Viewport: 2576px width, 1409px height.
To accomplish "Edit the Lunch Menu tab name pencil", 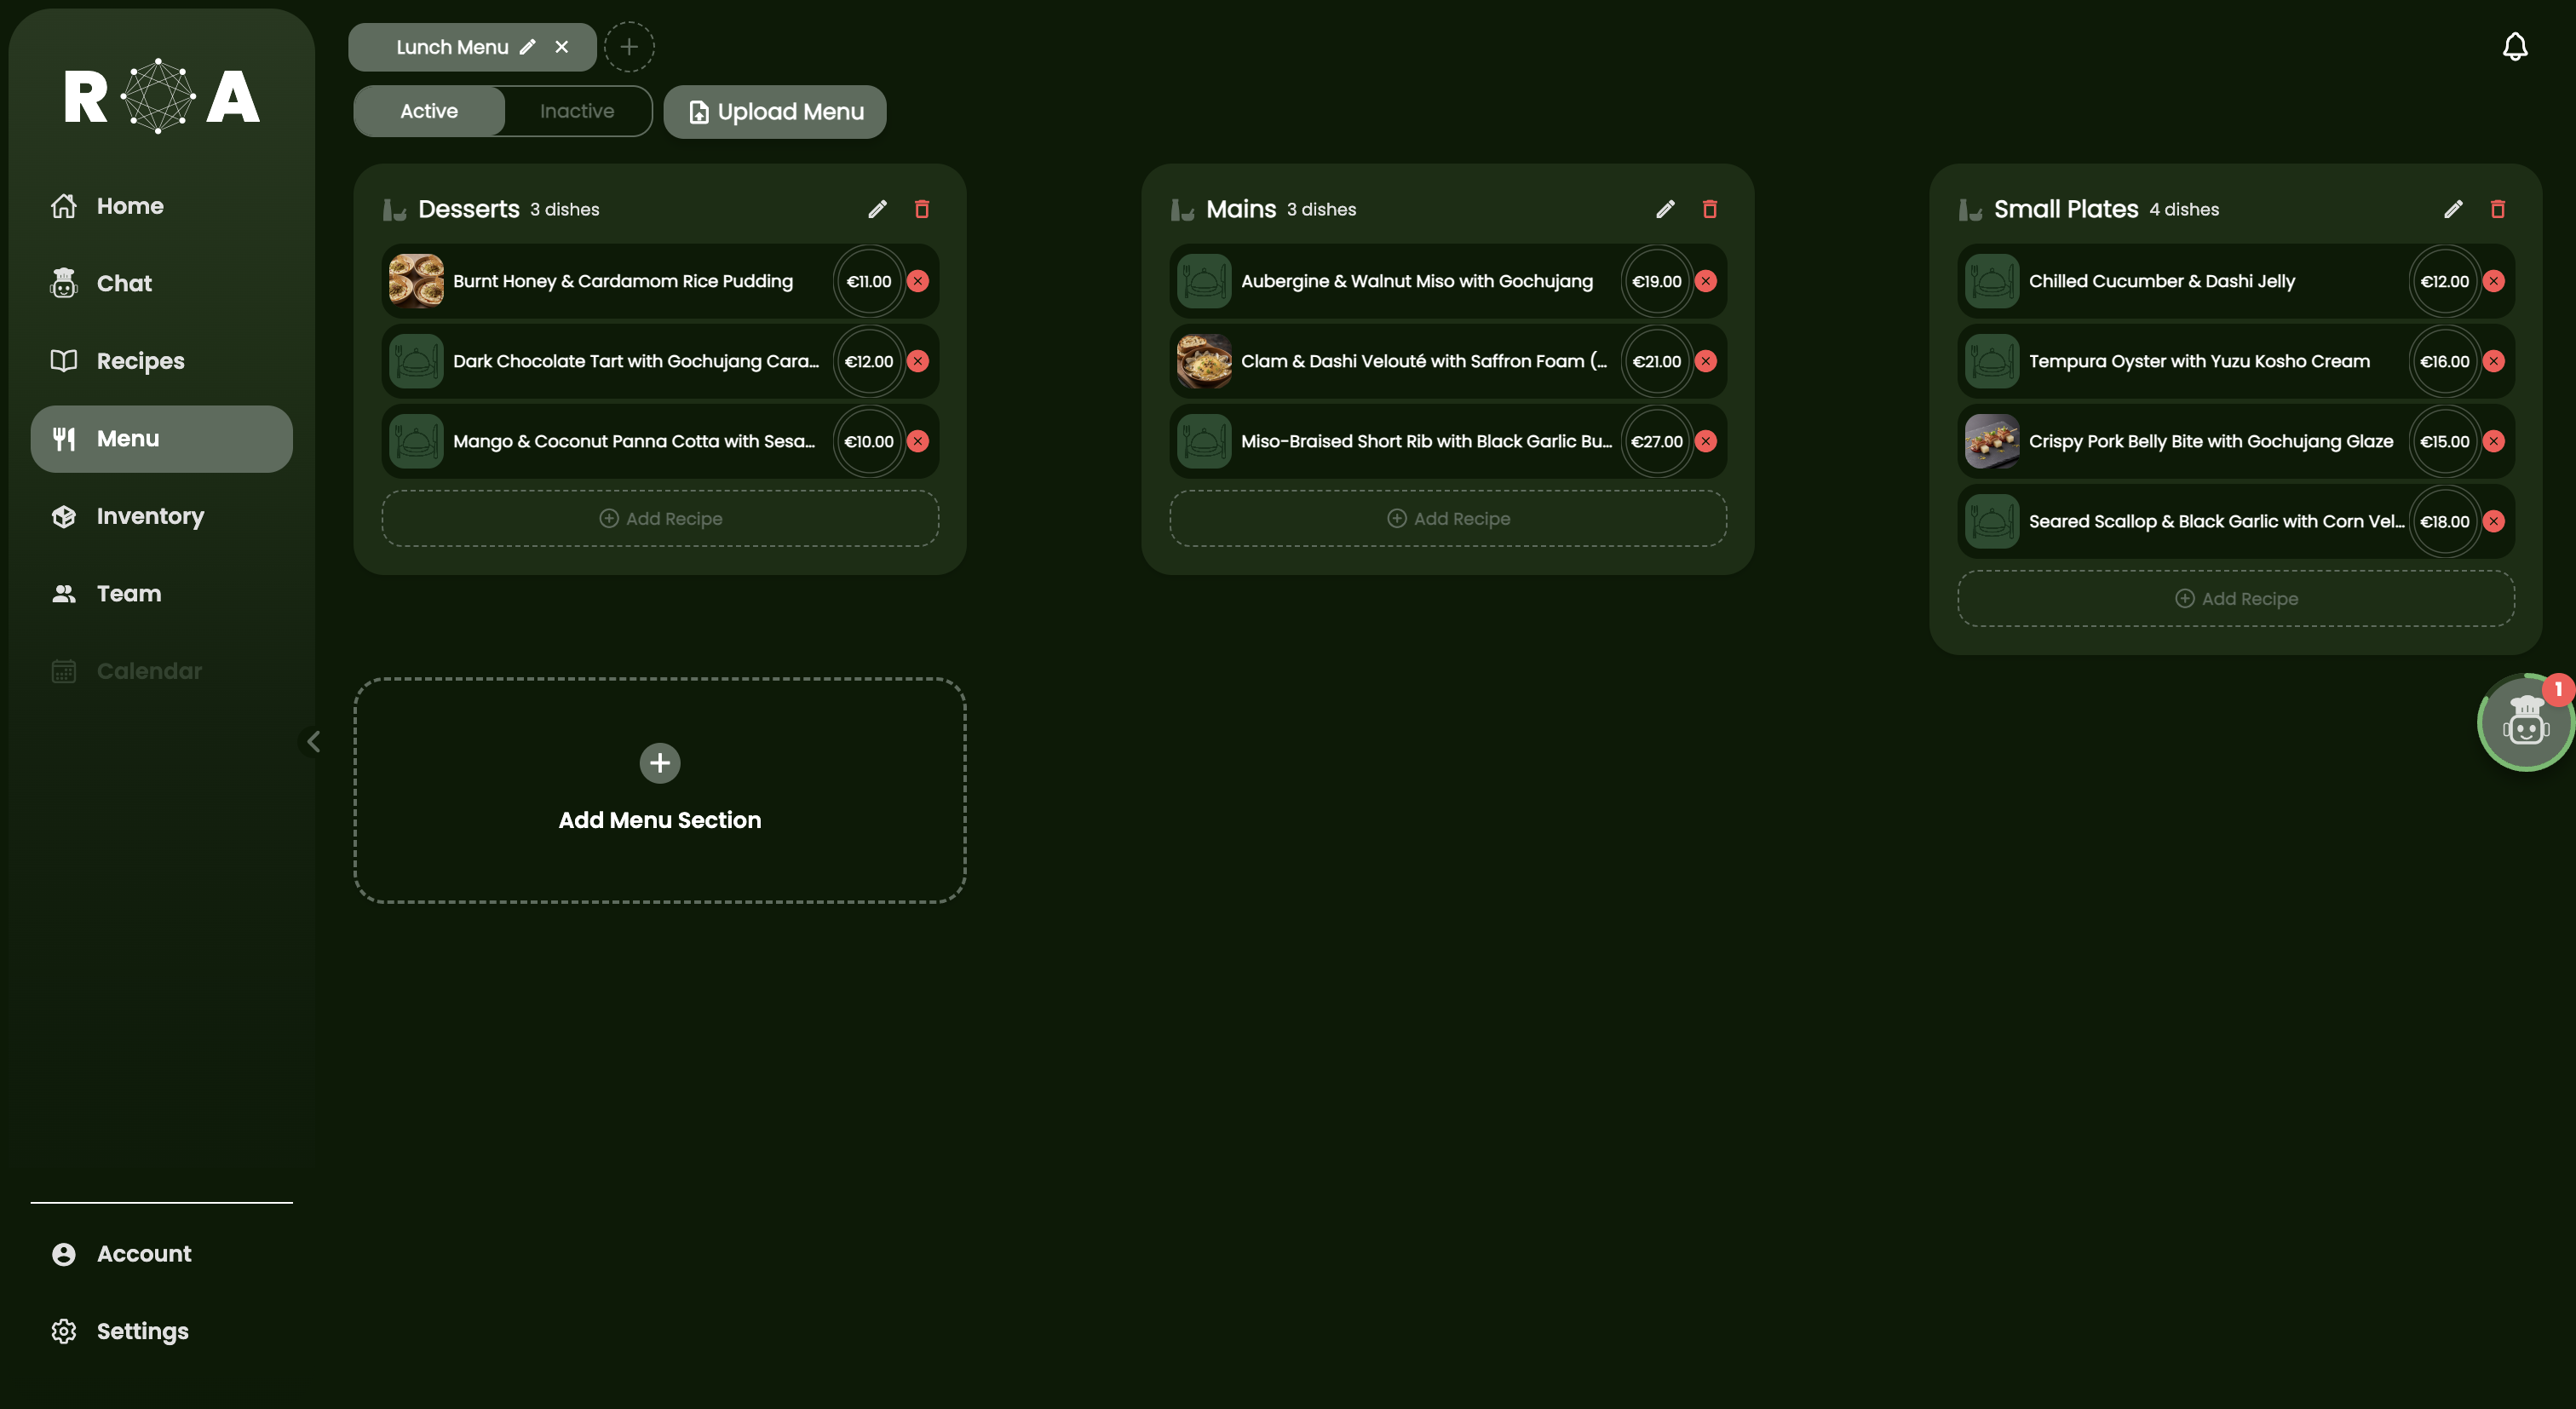I will (x=528, y=47).
